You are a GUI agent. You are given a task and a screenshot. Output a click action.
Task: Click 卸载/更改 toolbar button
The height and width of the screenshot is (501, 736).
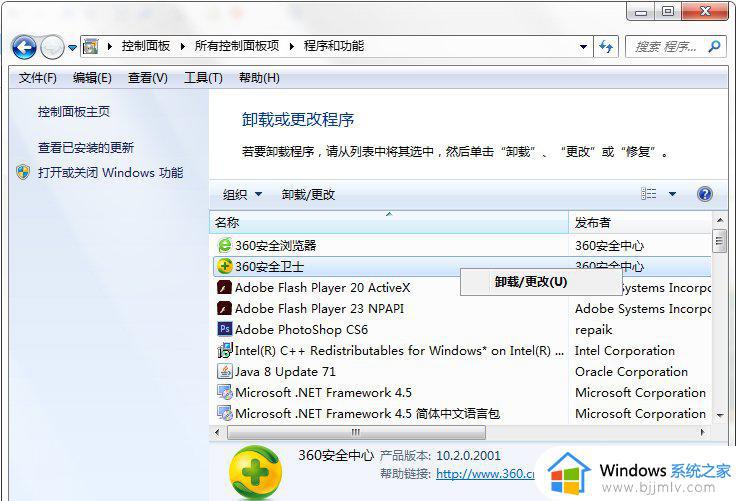pyautogui.click(x=308, y=194)
